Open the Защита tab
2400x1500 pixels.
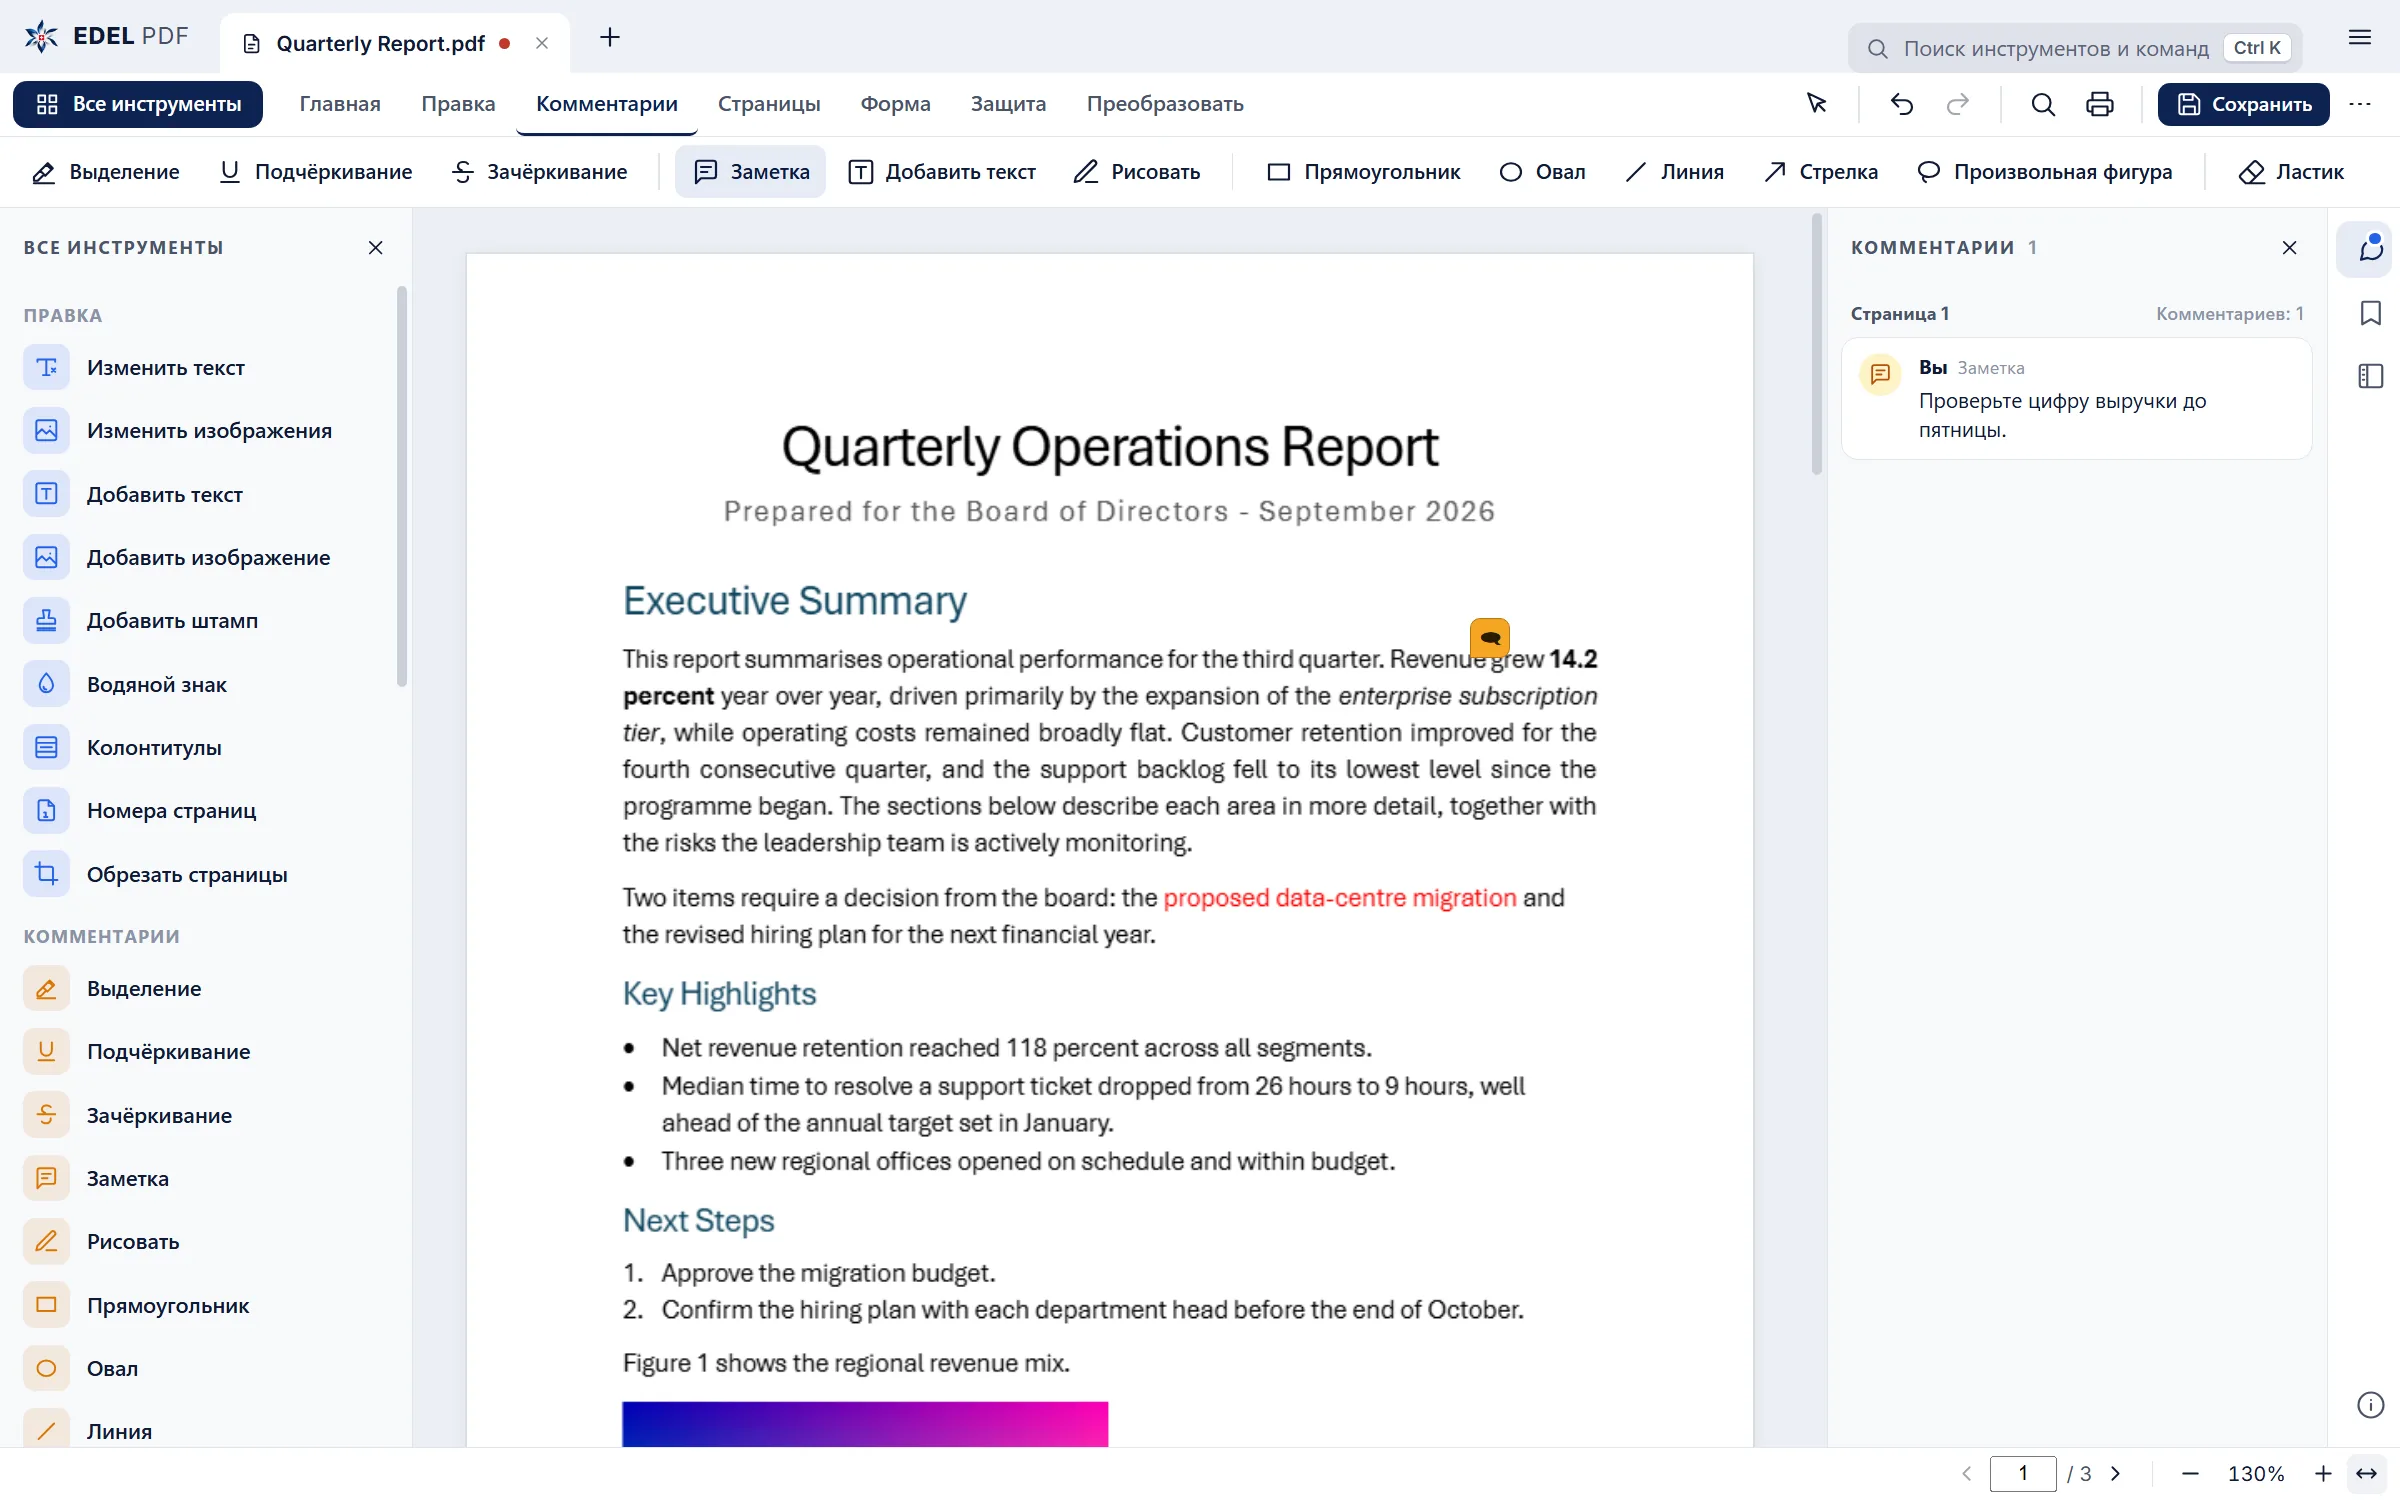pyautogui.click(x=1008, y=104)
